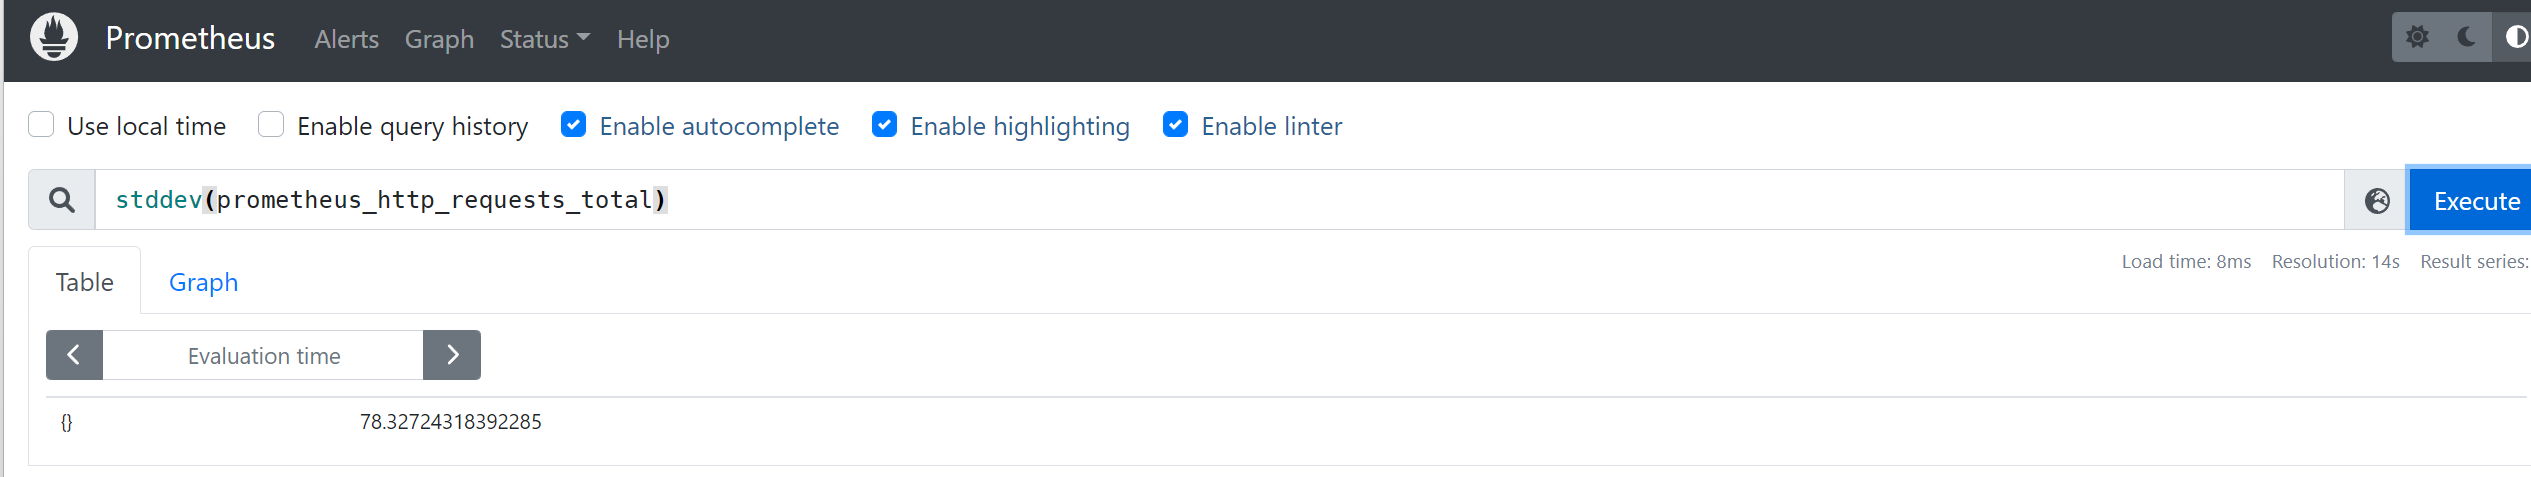Turn off the Enable linter checkbox
This screenshot has height=477, width=2531.
tap(1175, 125)
